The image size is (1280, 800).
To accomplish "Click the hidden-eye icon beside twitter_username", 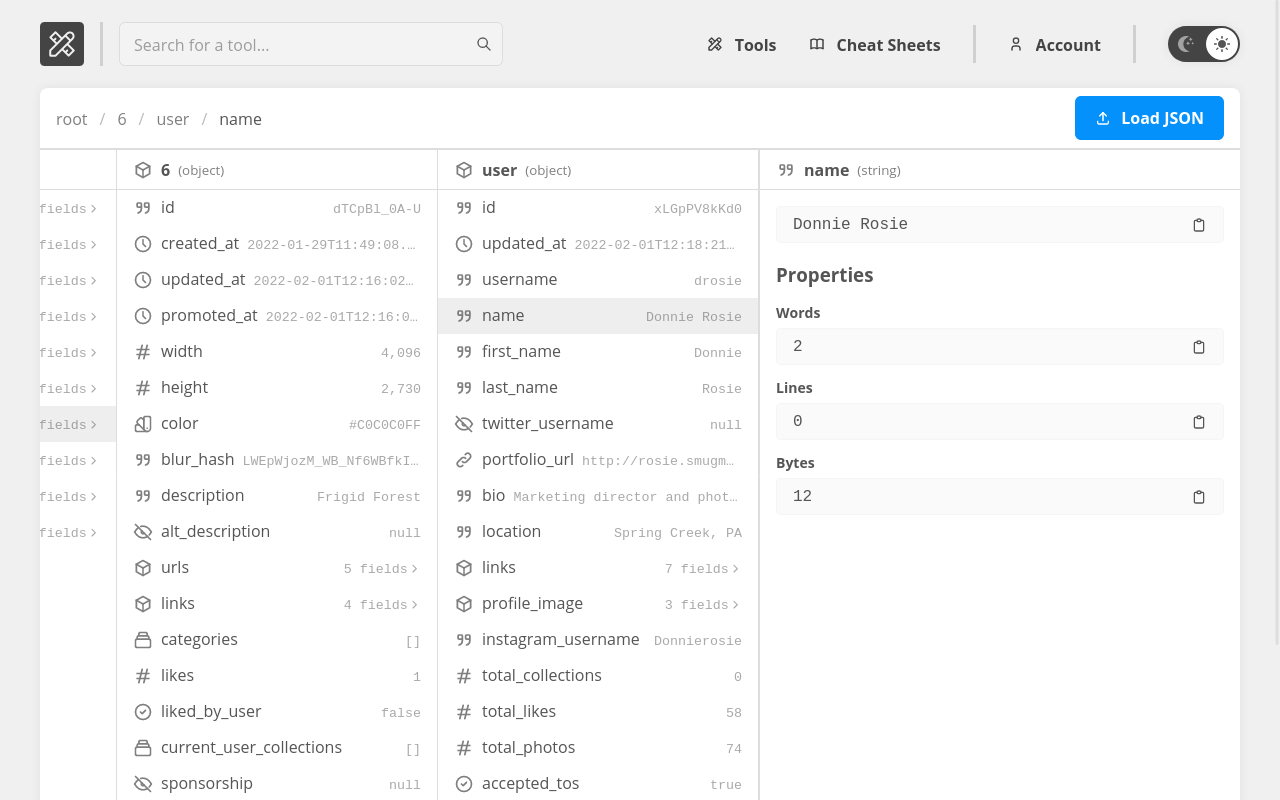I will click(x=464, y=424).
